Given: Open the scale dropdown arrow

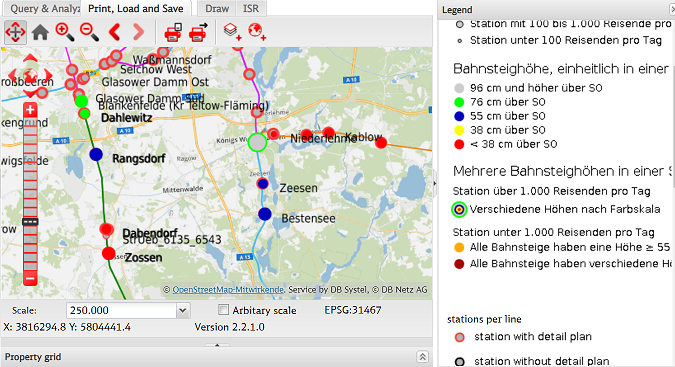Looking at the screenshot, I should pyautogui.click(x=183, y=310).
